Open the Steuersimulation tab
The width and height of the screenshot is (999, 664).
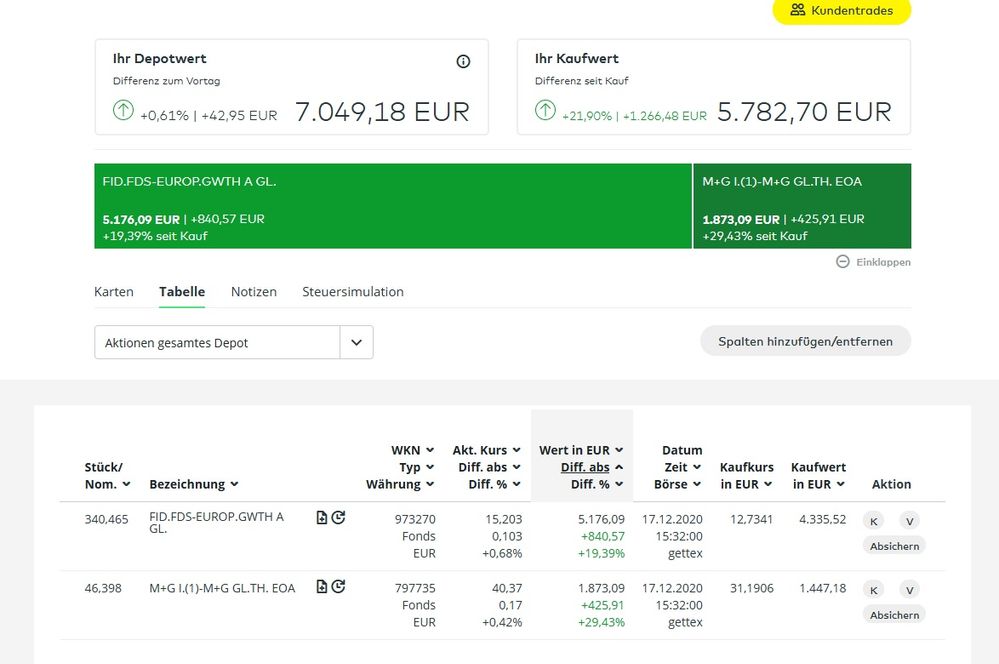353,292
